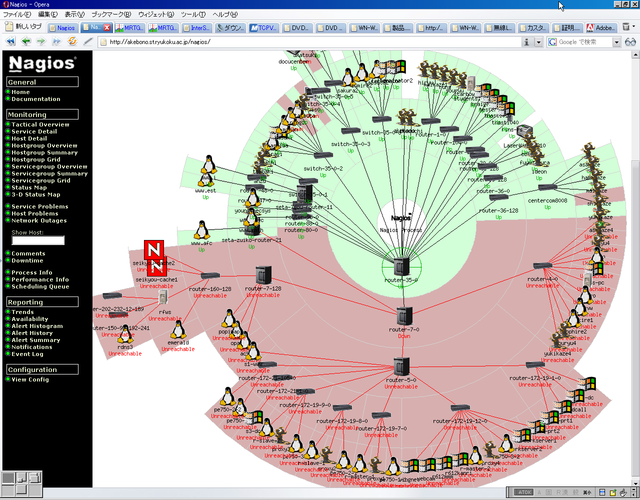This screenshot has height=500, width=640.
Task: Click the Nagios Process center node
Action: (401, 222)
